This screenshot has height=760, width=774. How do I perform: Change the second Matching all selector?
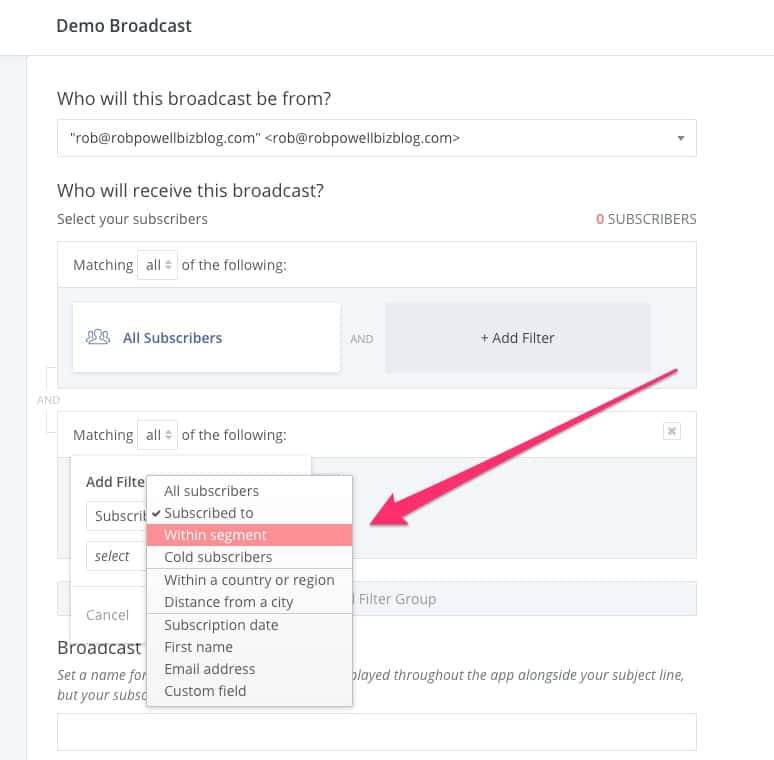point(157,435)
